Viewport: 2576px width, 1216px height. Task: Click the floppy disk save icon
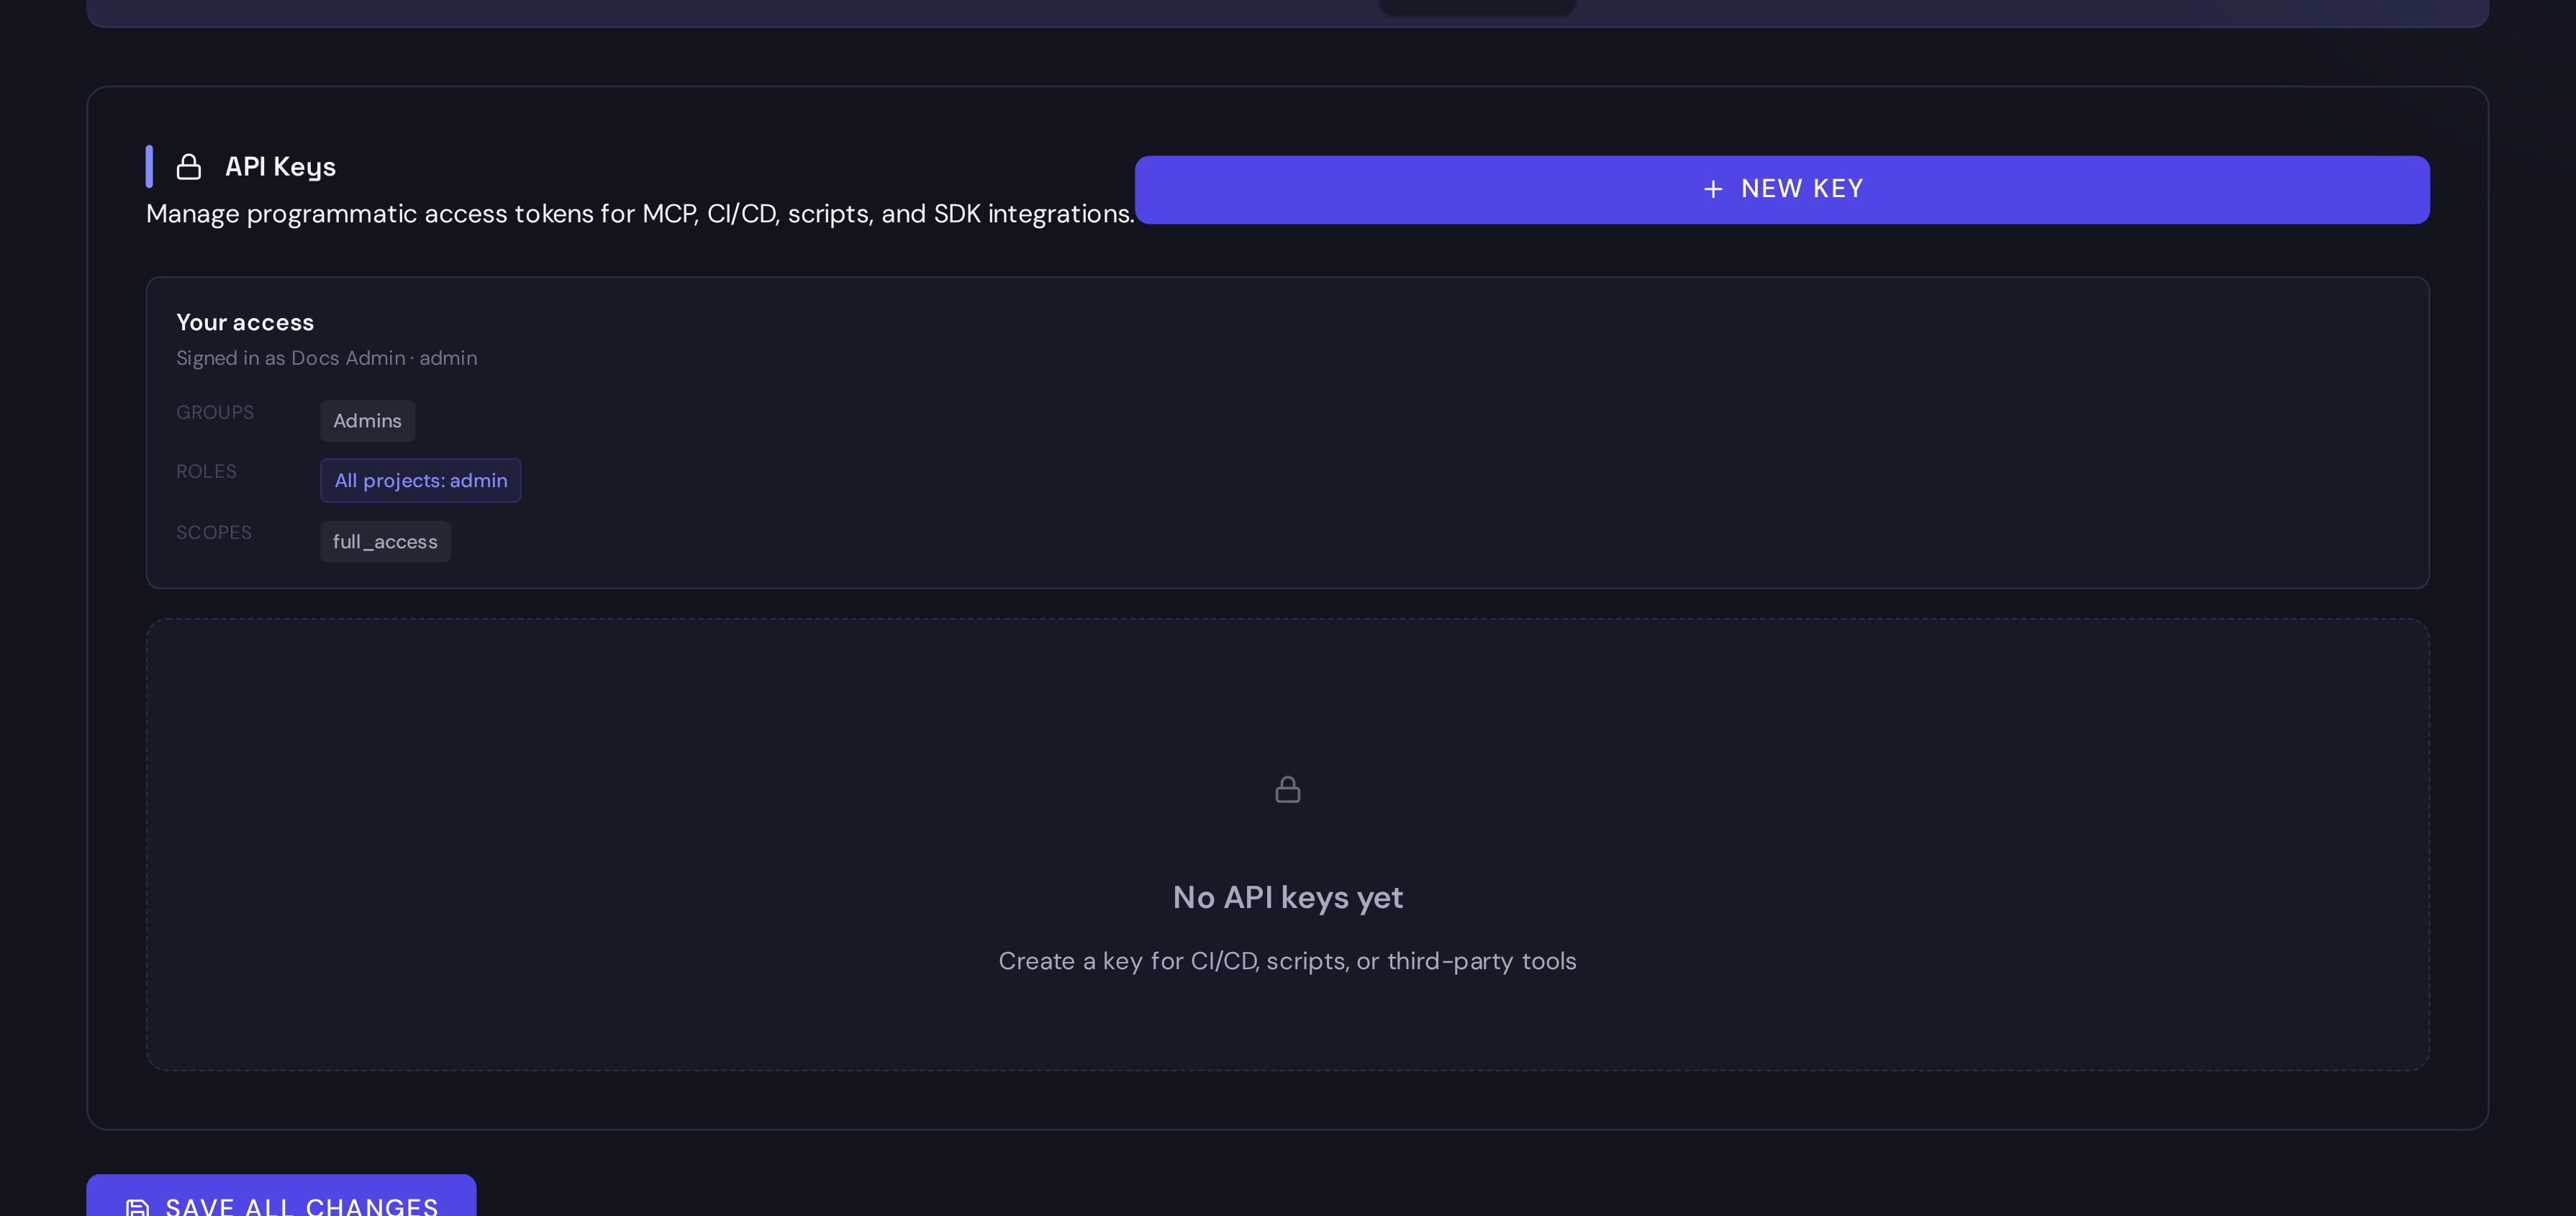[138, 1207]
